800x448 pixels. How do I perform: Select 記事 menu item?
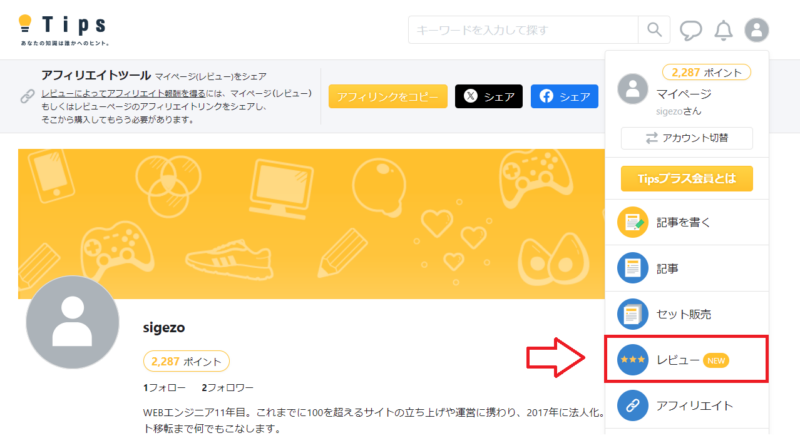point(687,268)
